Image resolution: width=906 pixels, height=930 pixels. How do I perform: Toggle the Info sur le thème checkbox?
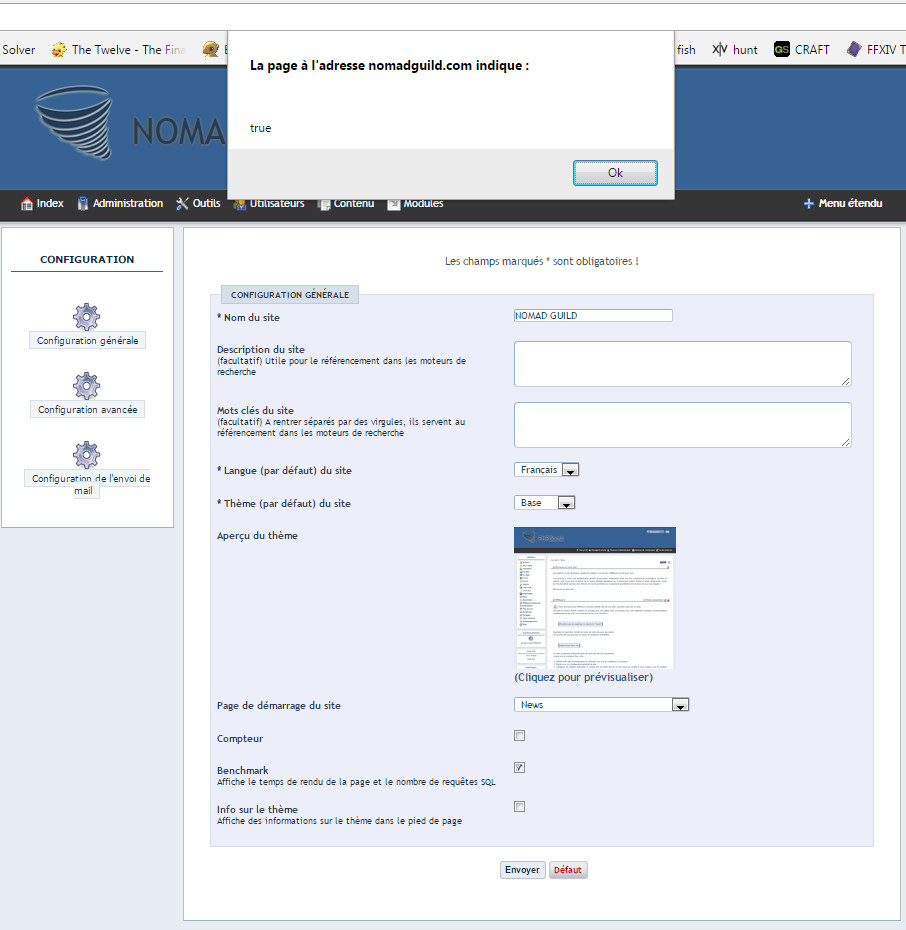click(x=519, y=806)
